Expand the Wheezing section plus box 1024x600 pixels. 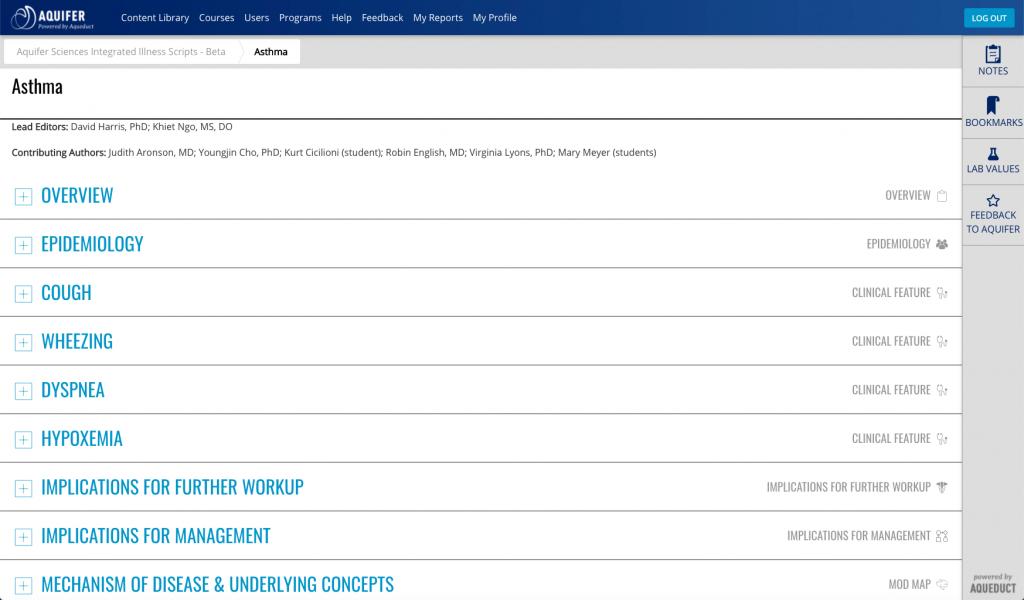coord(24,342)
